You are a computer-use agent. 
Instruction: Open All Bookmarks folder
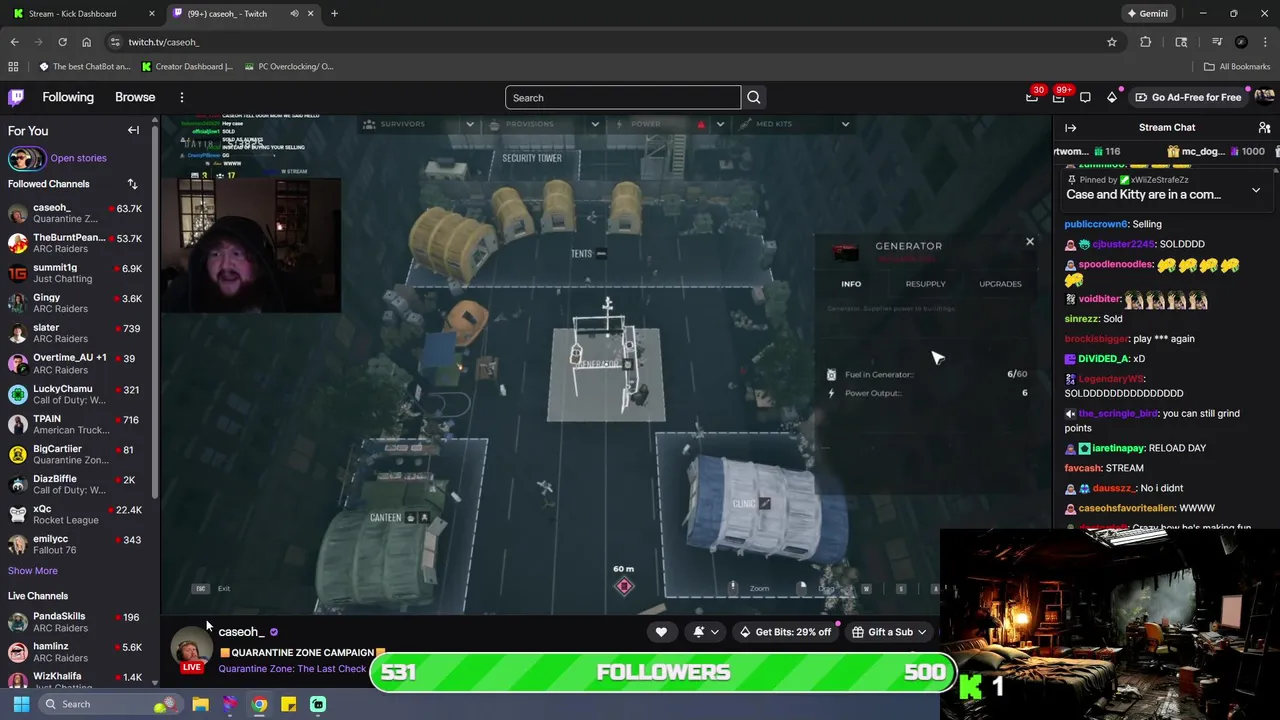1237,66
